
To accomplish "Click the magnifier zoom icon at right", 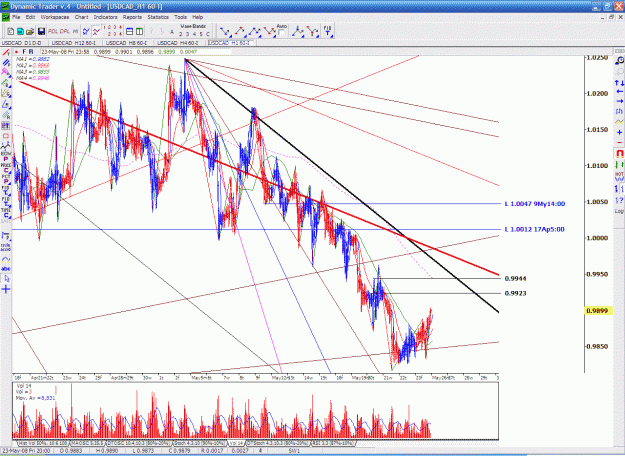I will point(619,61).
